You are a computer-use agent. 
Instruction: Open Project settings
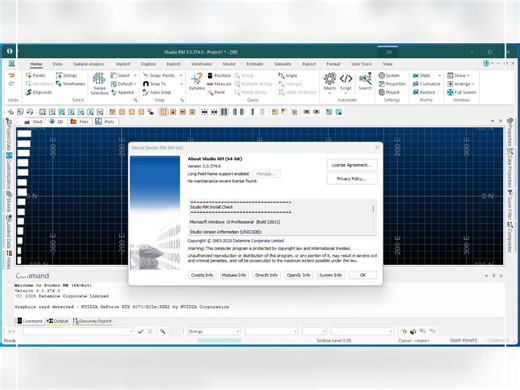click(x=389, y=92)
